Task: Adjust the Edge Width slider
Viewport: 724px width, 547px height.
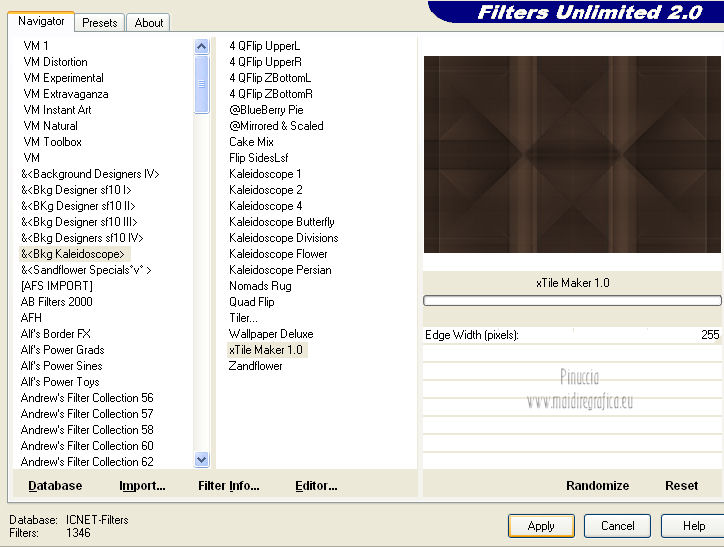Action: click(x=572, y=335)
